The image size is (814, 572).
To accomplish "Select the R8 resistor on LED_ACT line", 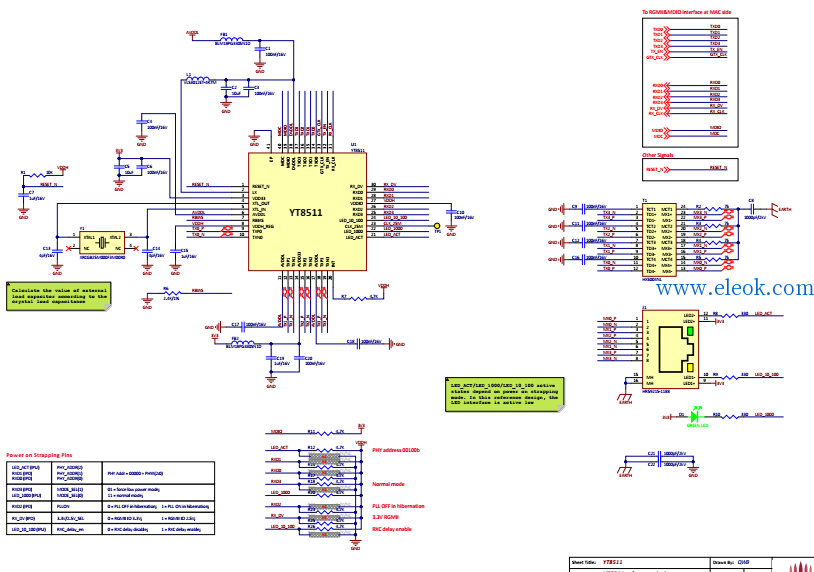I will coord(729,315).
